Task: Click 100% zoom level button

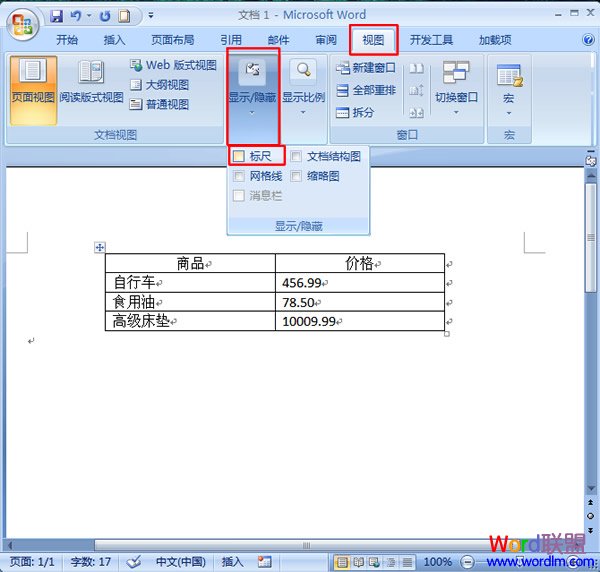Action: click(438, 562)
